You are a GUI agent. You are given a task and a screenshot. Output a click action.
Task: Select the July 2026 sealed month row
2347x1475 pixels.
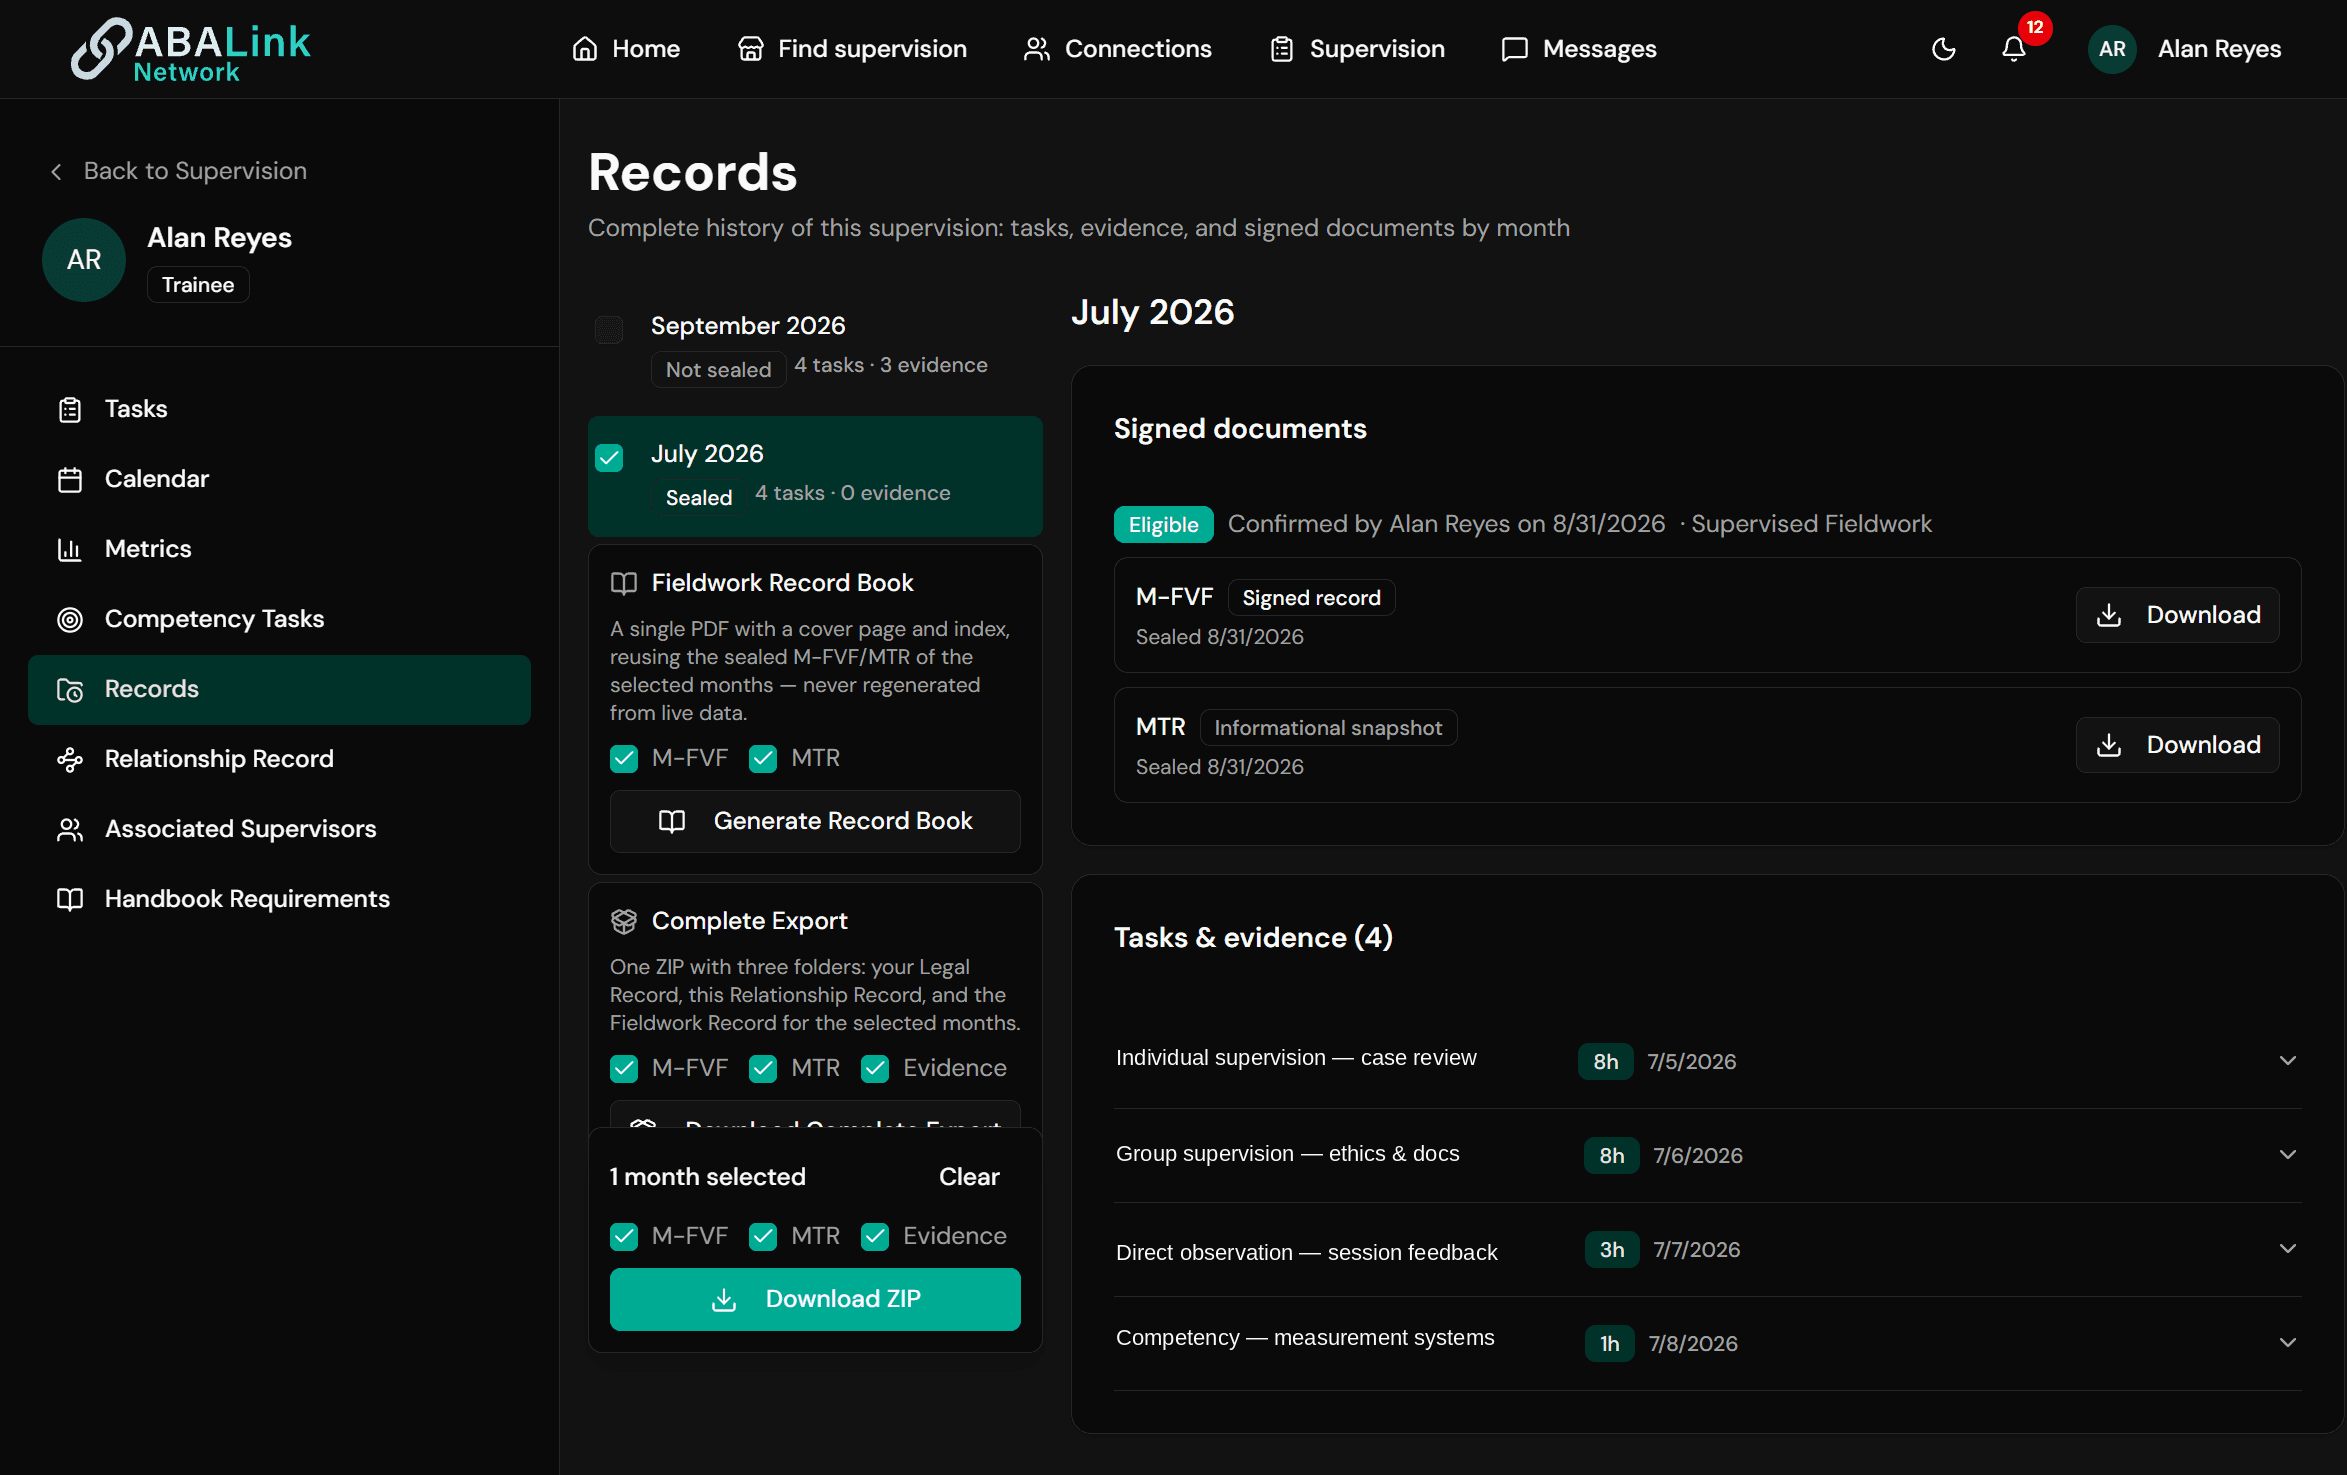(x=815, y=477)
